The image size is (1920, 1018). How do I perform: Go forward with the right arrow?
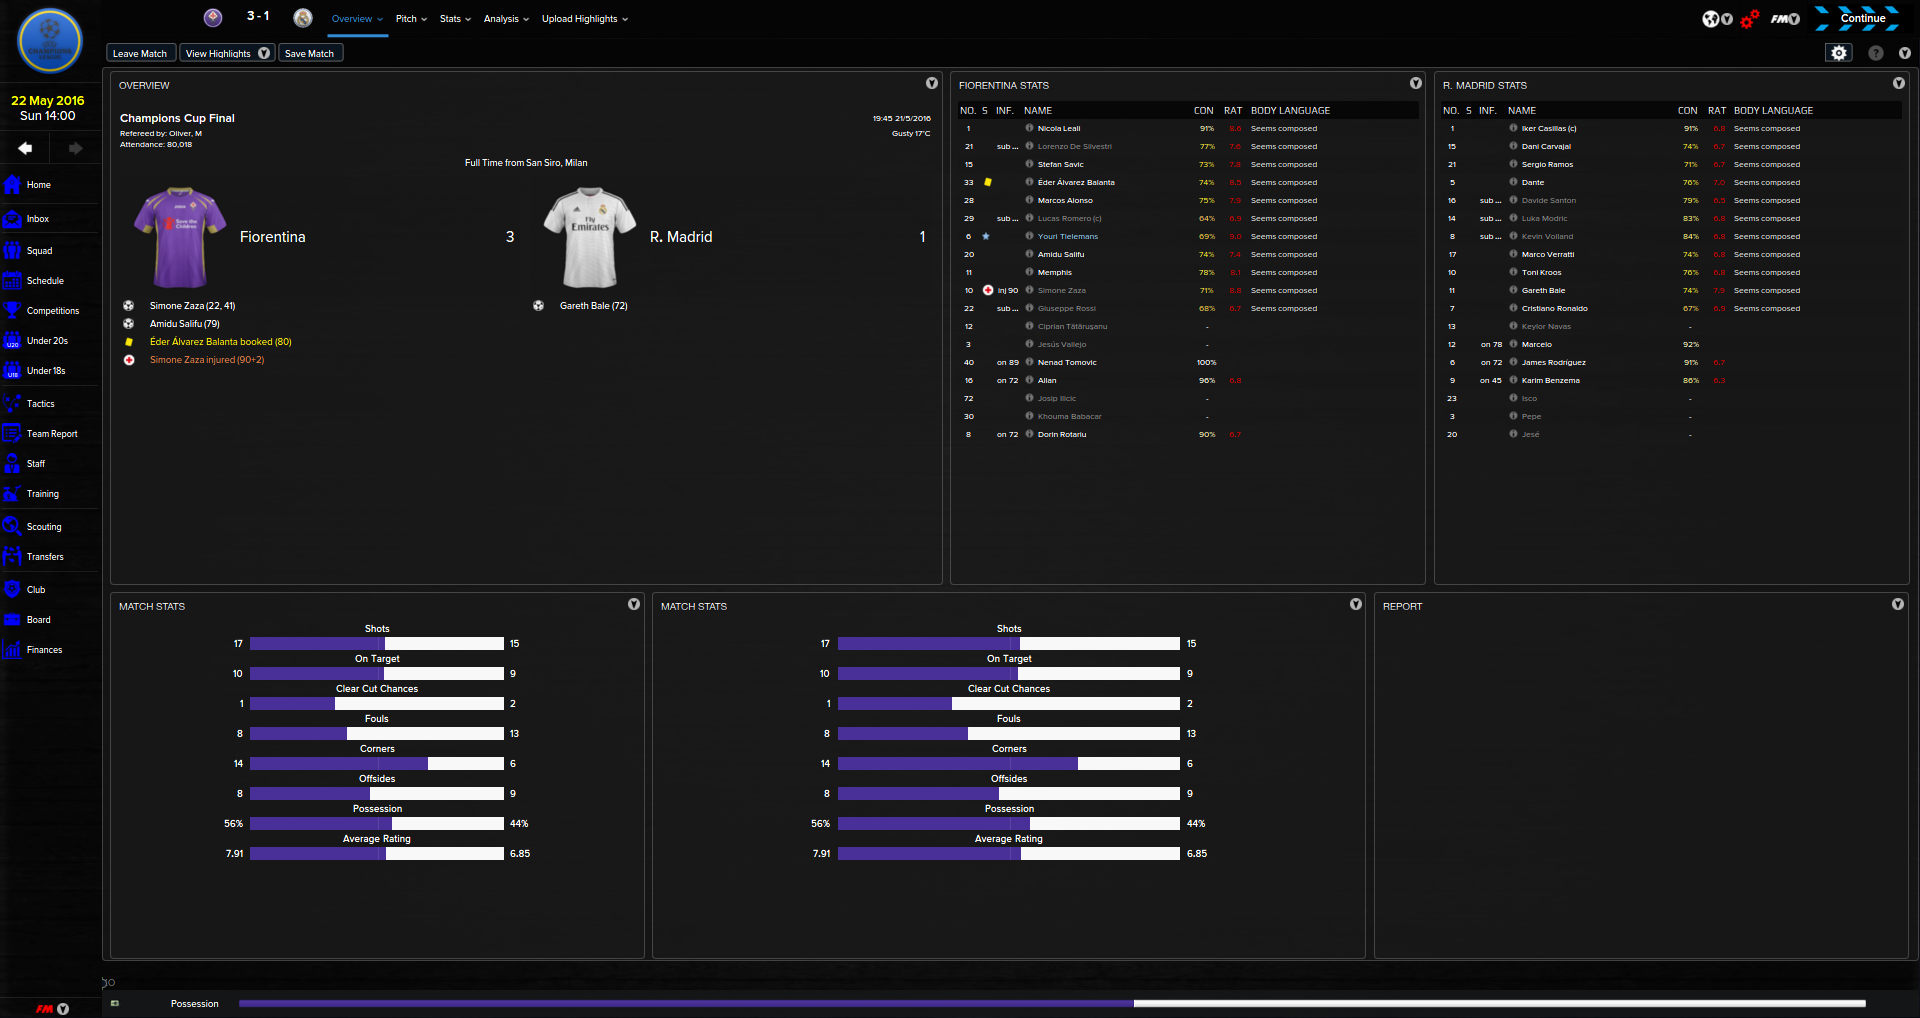click(75, 148)
